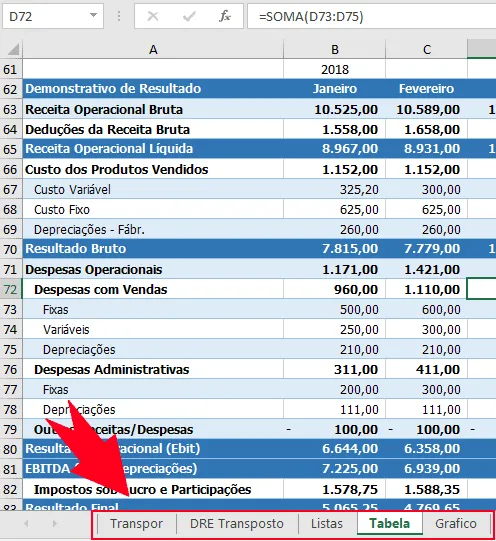Select the Listas sheet tab
The image size is (496, 541).
coord(327,524)
